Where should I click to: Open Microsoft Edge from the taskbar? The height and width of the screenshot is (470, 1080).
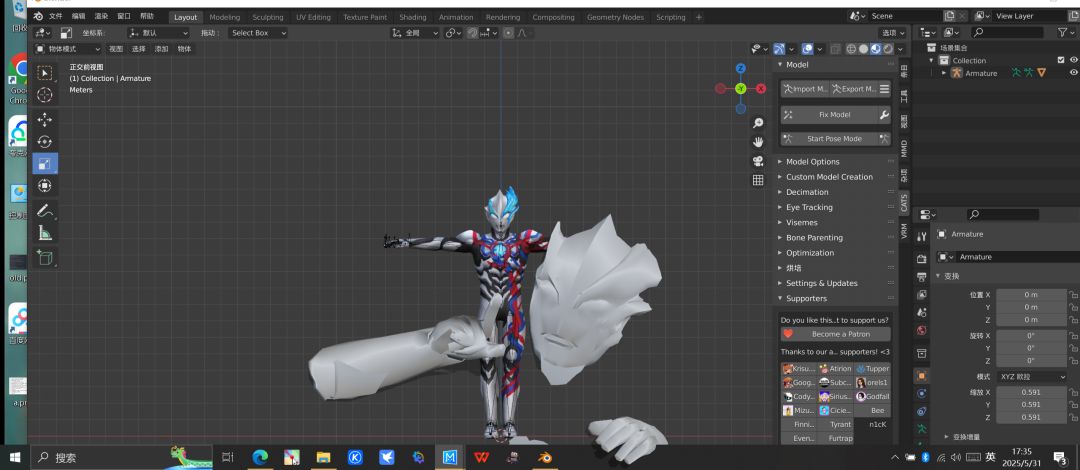[x=260, y=457]
